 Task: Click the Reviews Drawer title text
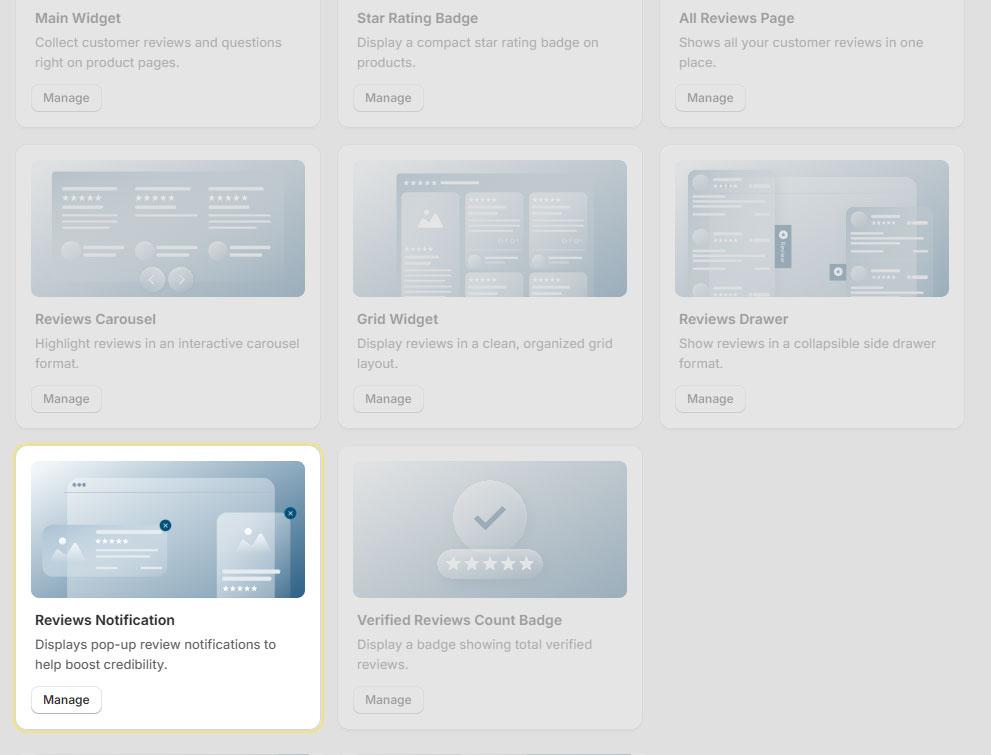tap(733, 319)
